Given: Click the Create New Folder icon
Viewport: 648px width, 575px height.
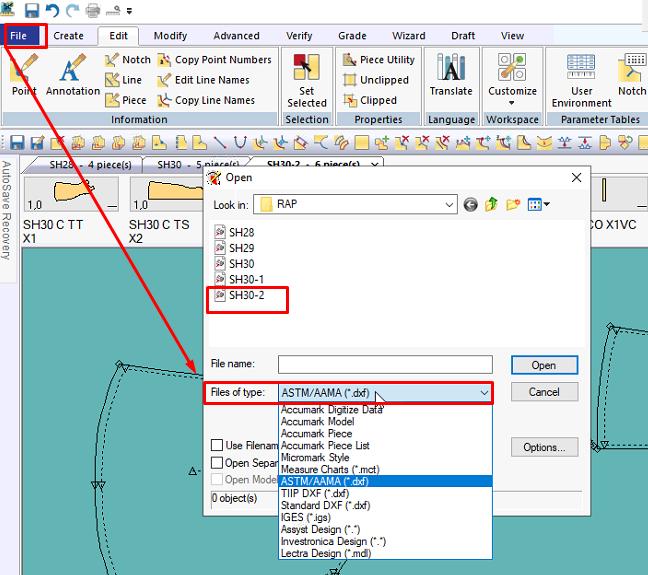Looking at the screenshot, I should [512, 204].
